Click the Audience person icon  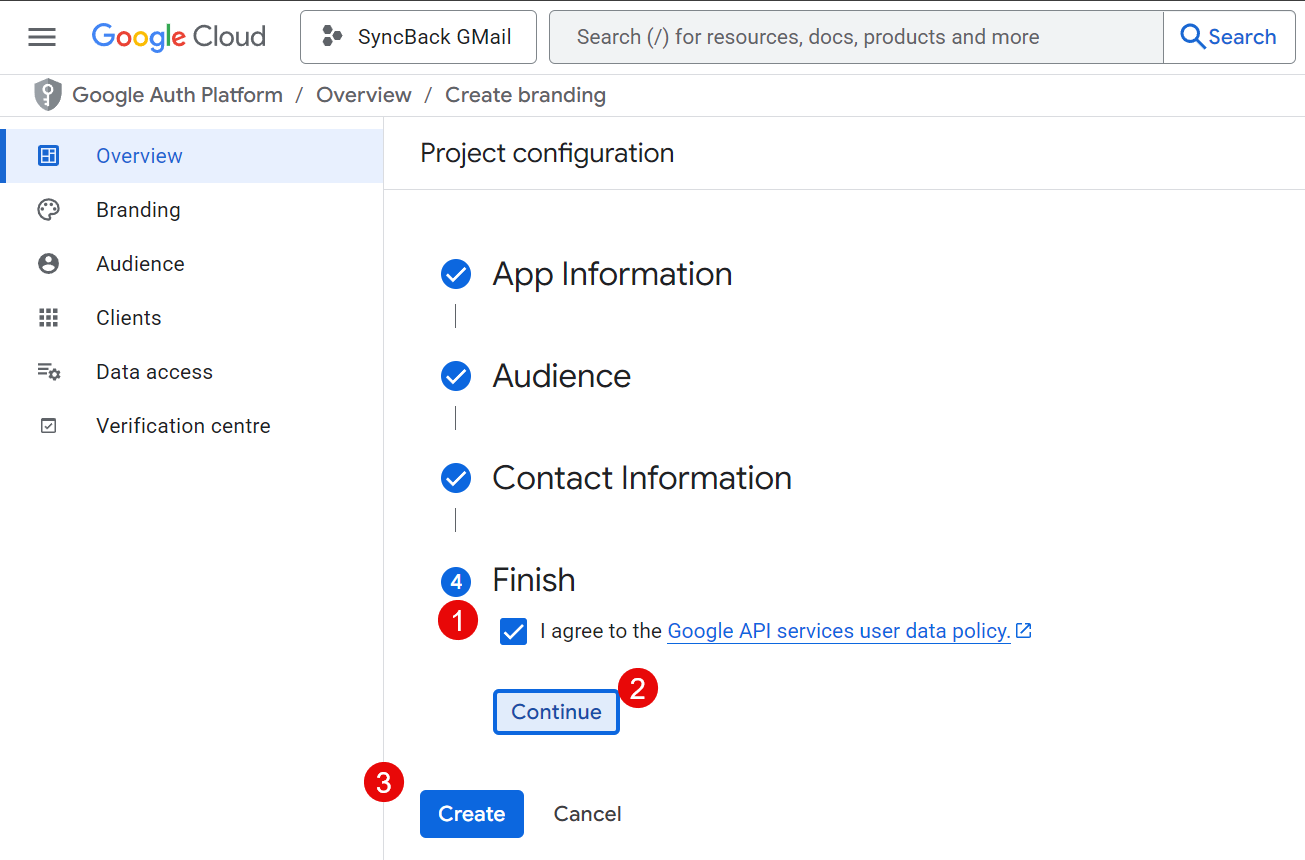pos(48,264)
